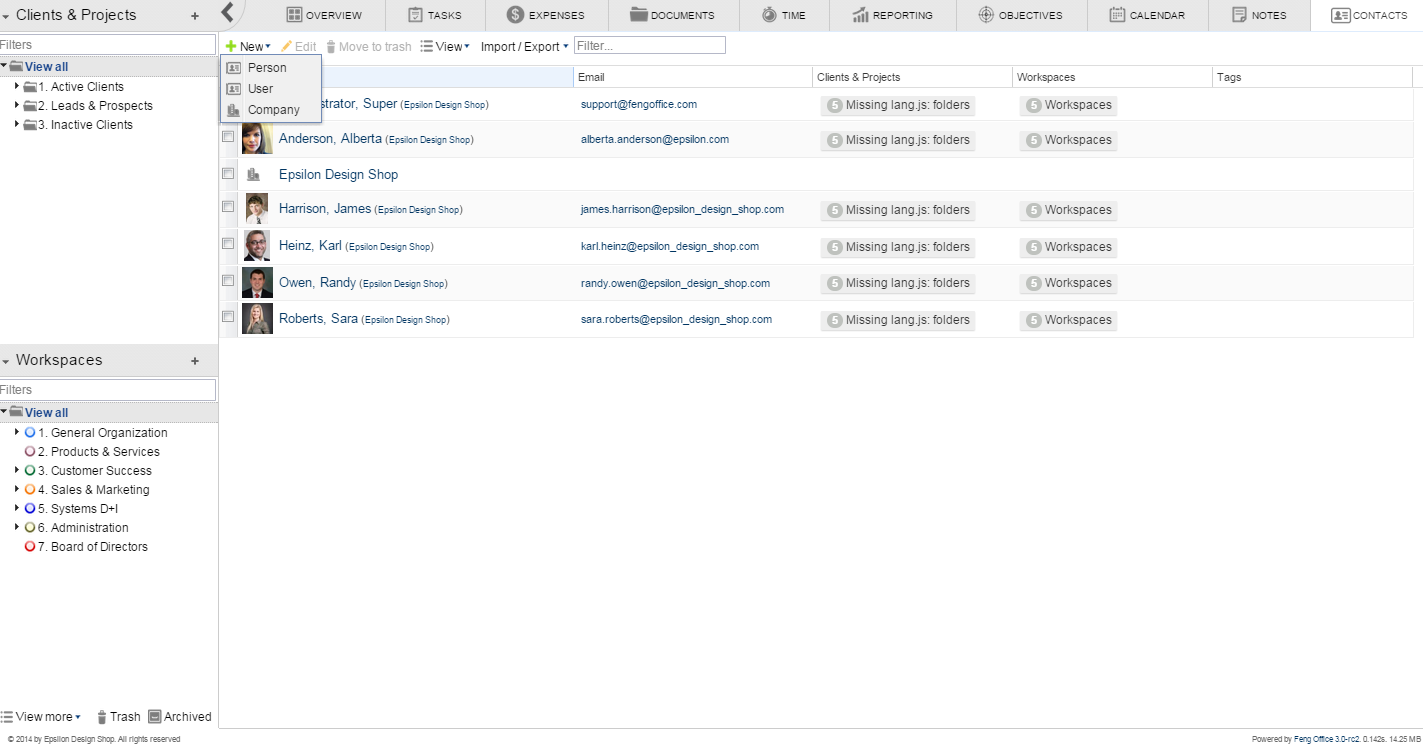Click the contacts Filter text field

[650, 46]
